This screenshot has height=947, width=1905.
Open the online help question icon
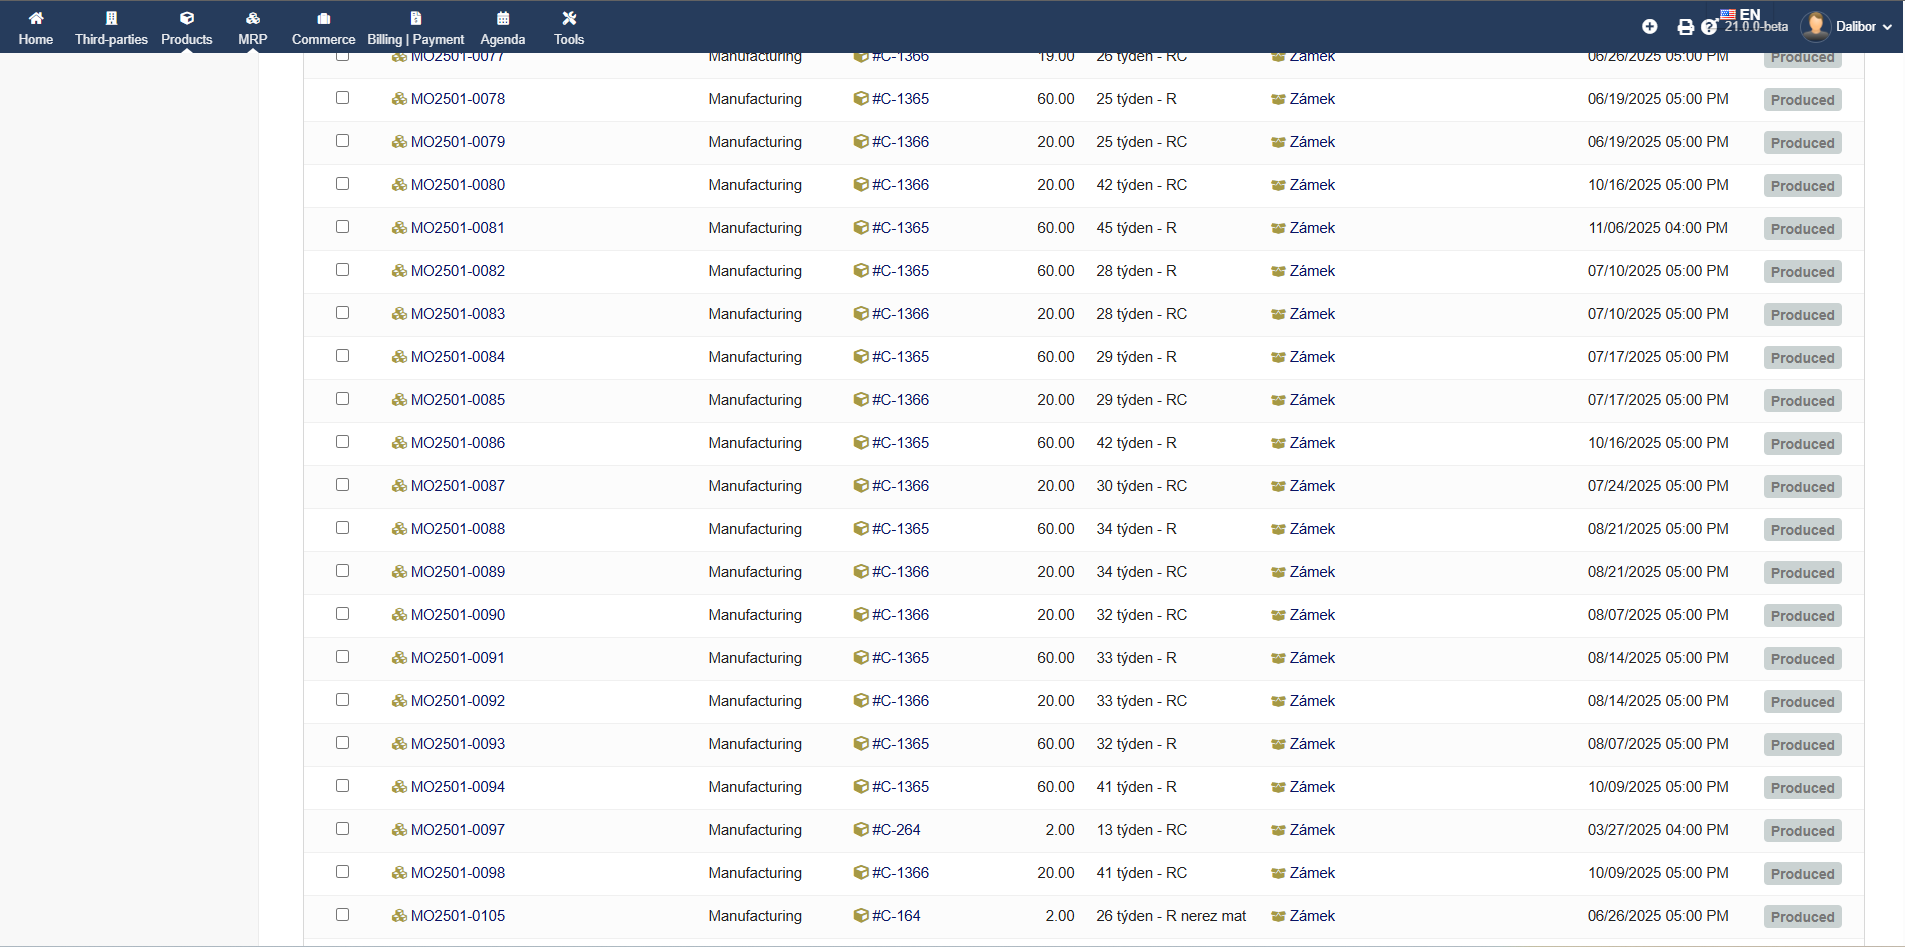click(x=1709, y=27)
